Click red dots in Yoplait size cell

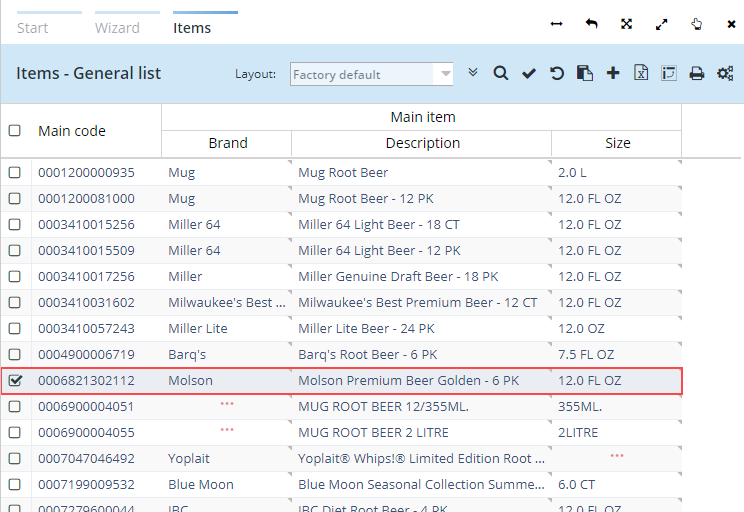click(617, 456)
